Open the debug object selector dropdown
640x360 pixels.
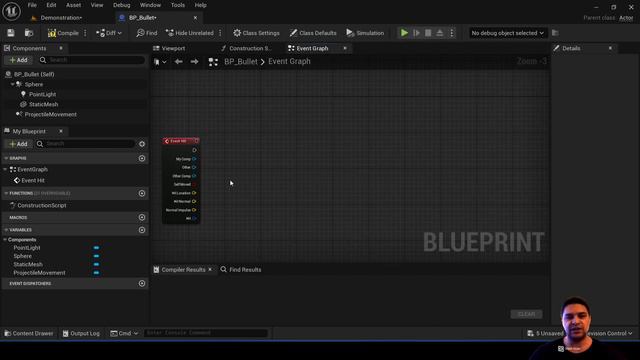[507, 33]
